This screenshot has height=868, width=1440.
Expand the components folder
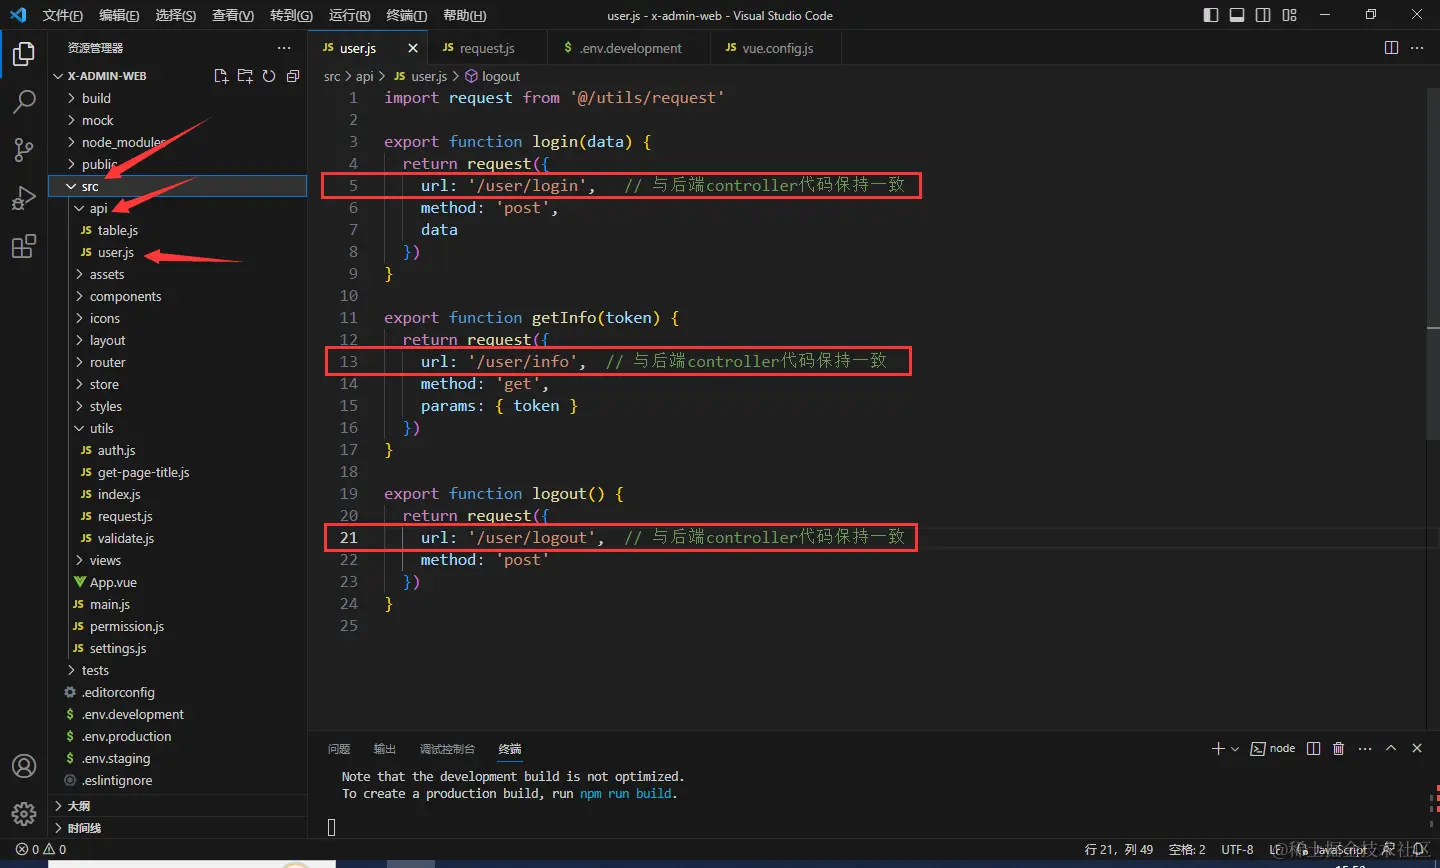(x=177, y=296)
